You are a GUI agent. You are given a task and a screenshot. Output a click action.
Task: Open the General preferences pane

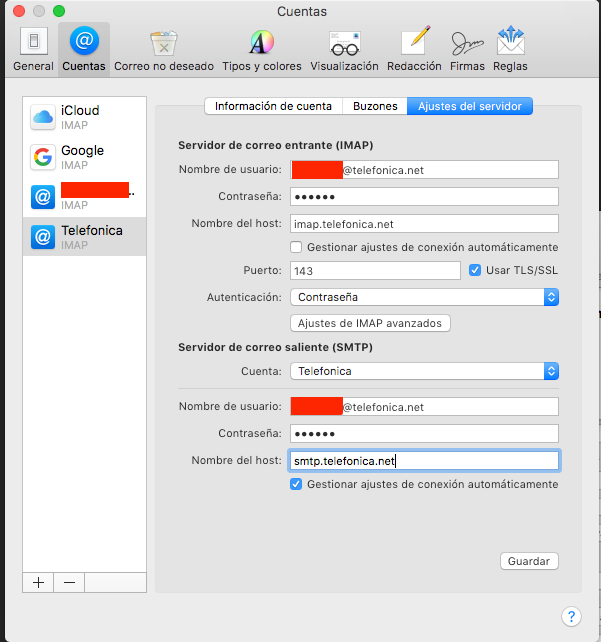click(x=33, y=49)
